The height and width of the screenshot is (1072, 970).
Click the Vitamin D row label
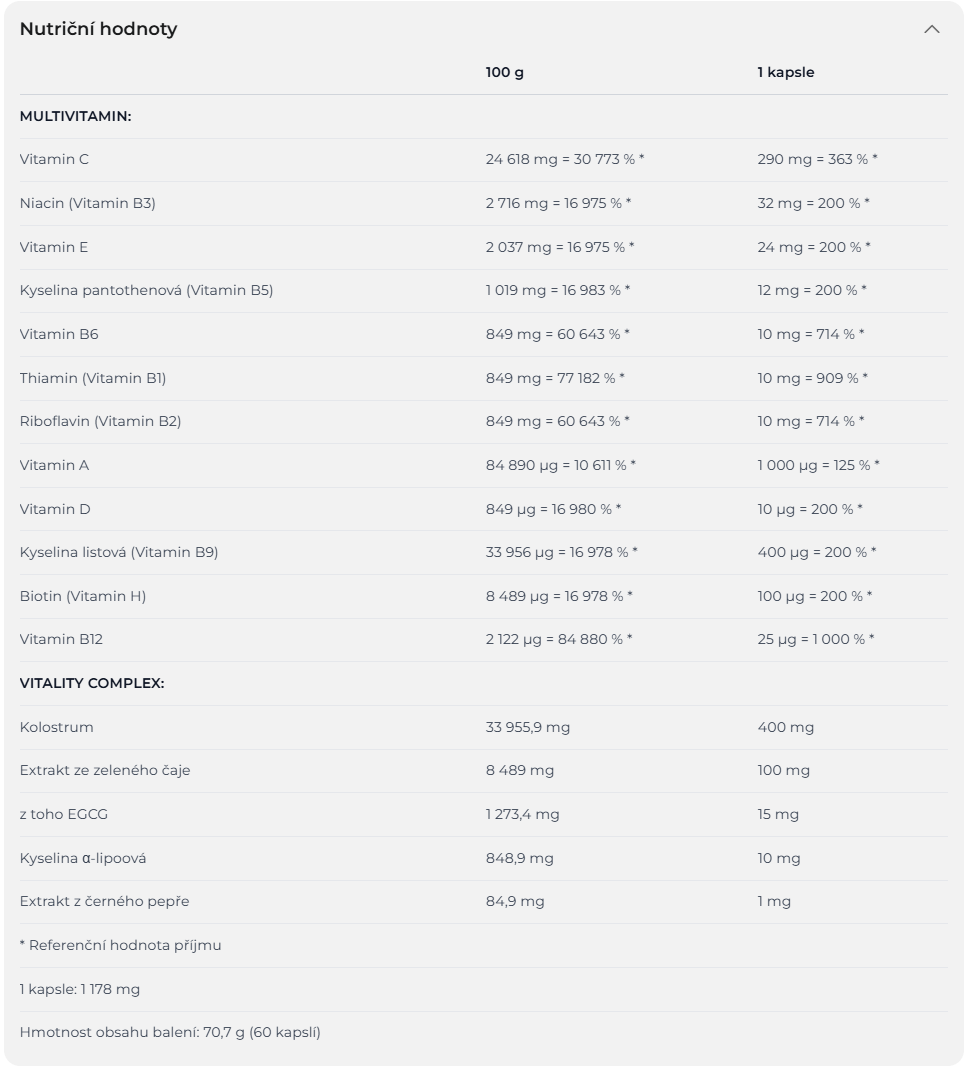pyautogui.click(x=55, y=509)
